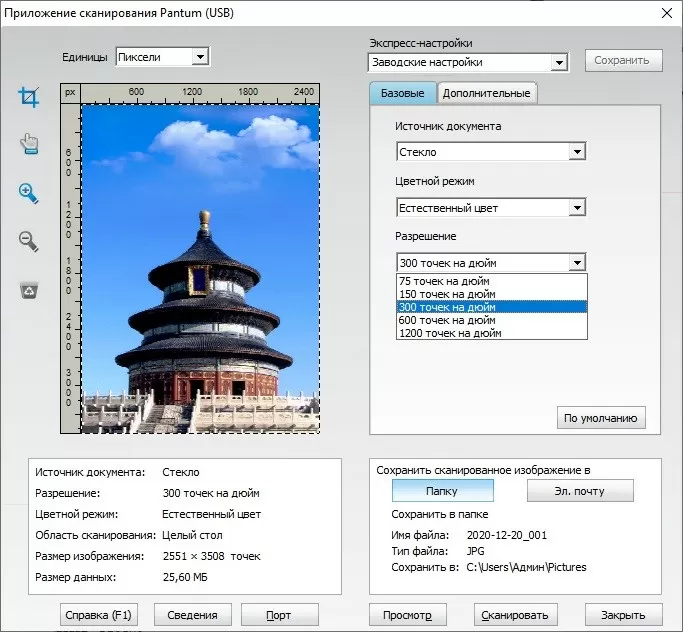This screenshot has height=632, width=683.
Task: Click the zoom in magnifier icon
Action: pyautogui.click(x=29, y=193)
